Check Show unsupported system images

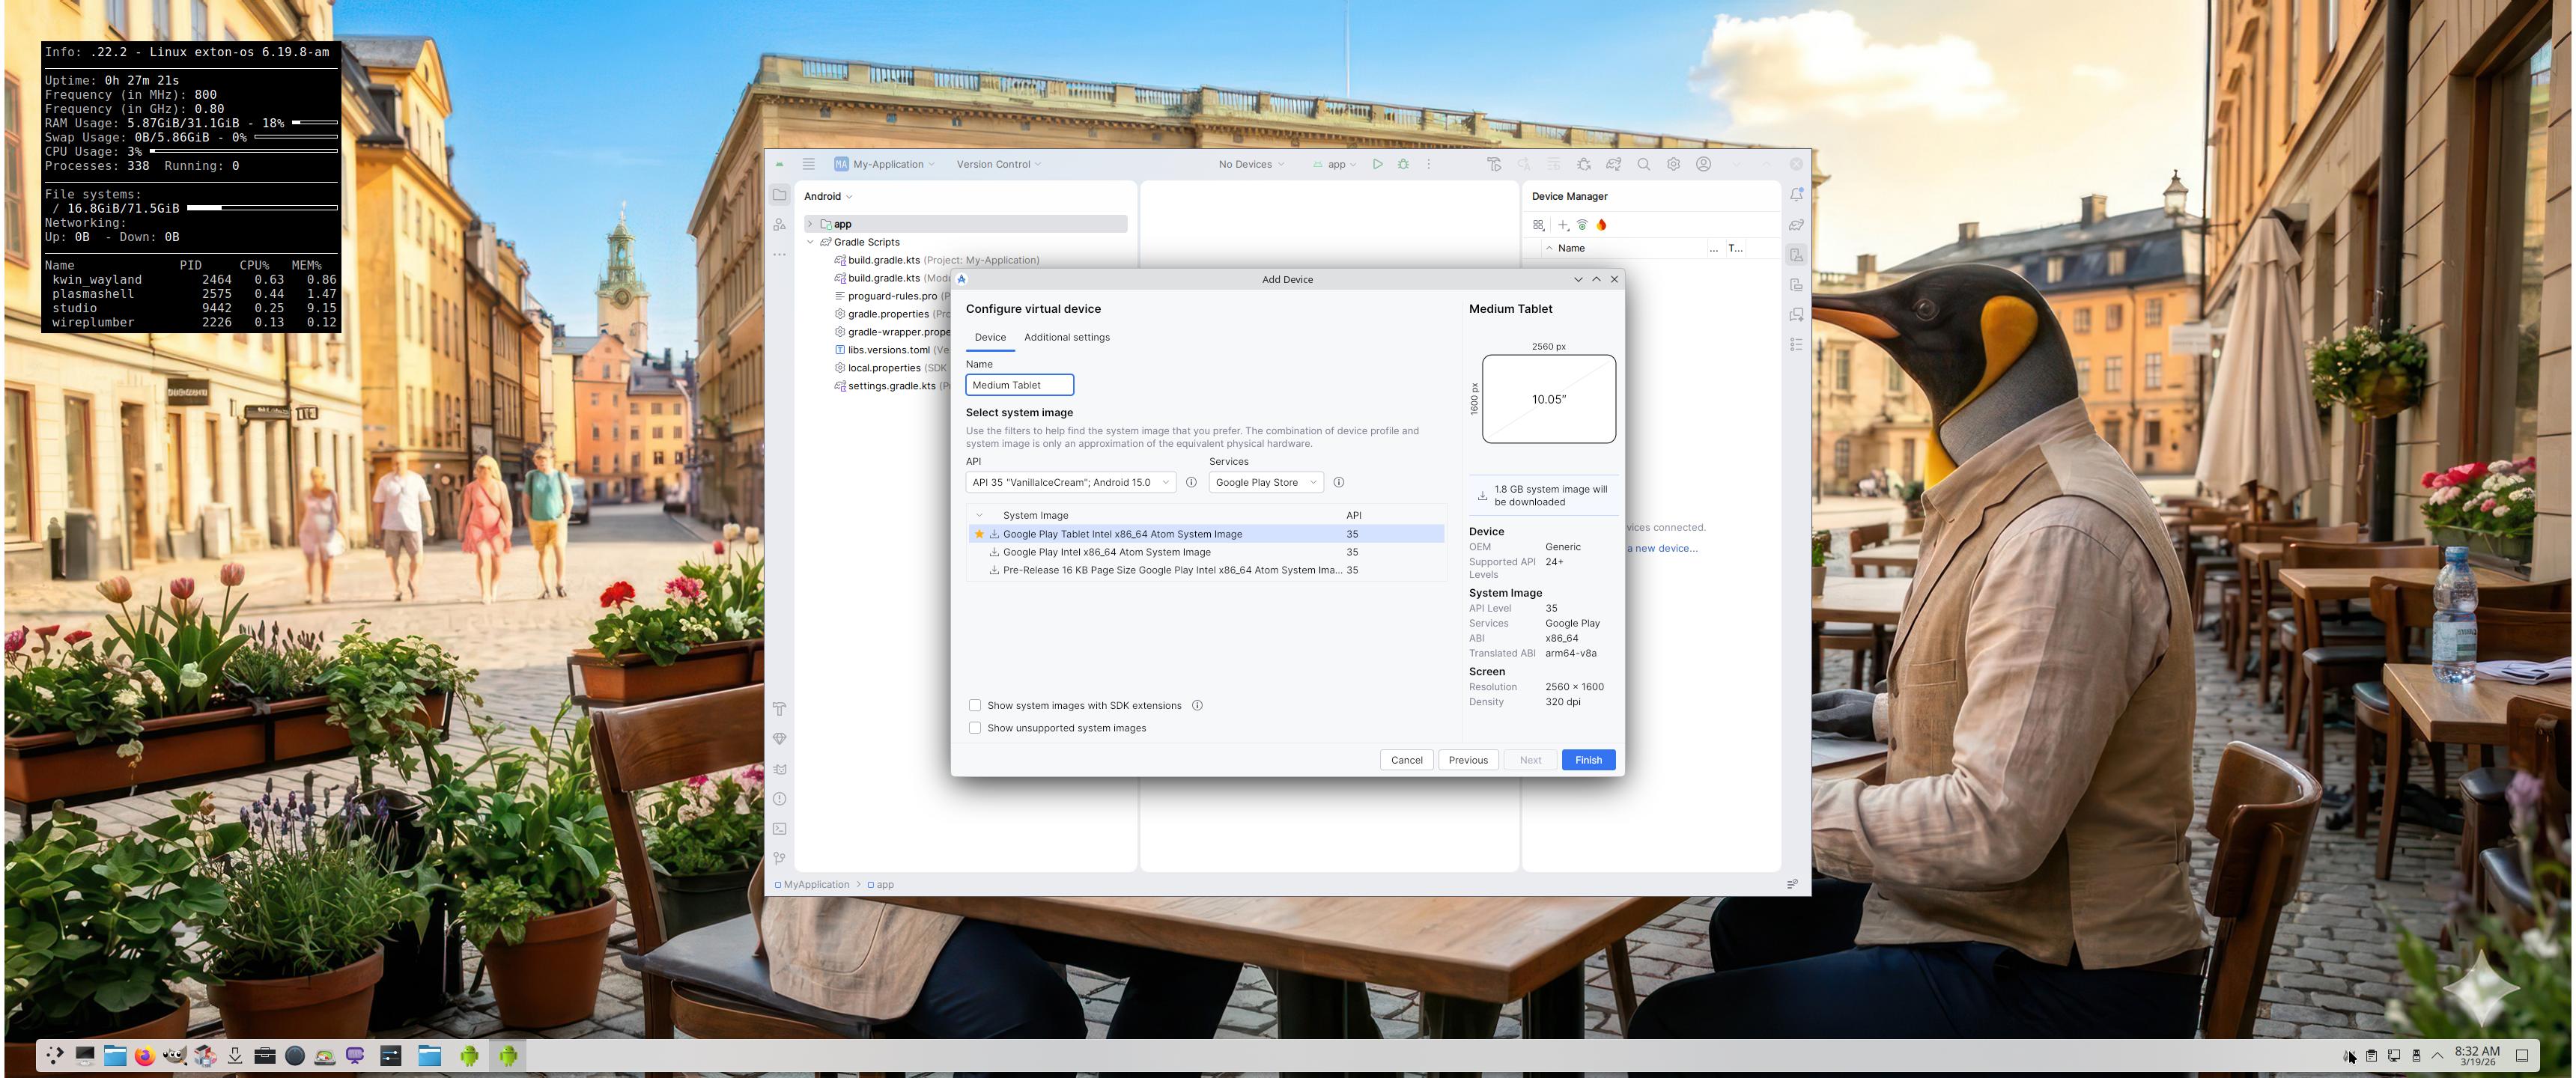click(975, 728)
